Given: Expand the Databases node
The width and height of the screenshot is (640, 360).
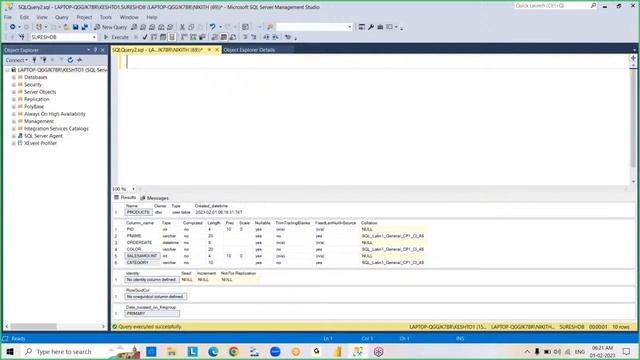Looking at the screenshot, I should (x=13, y=77).
